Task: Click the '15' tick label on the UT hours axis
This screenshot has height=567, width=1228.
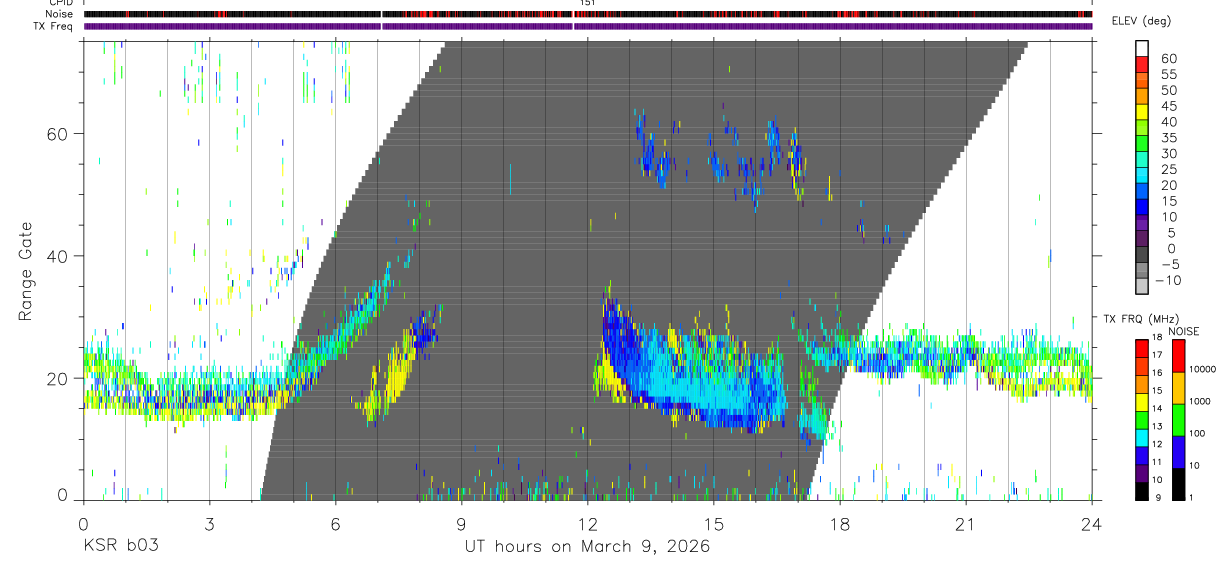Action: point(714,523)
